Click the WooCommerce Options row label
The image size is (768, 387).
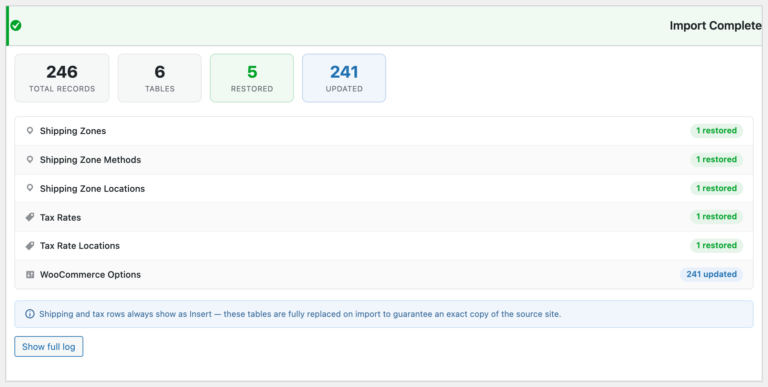tap(90, 275)
